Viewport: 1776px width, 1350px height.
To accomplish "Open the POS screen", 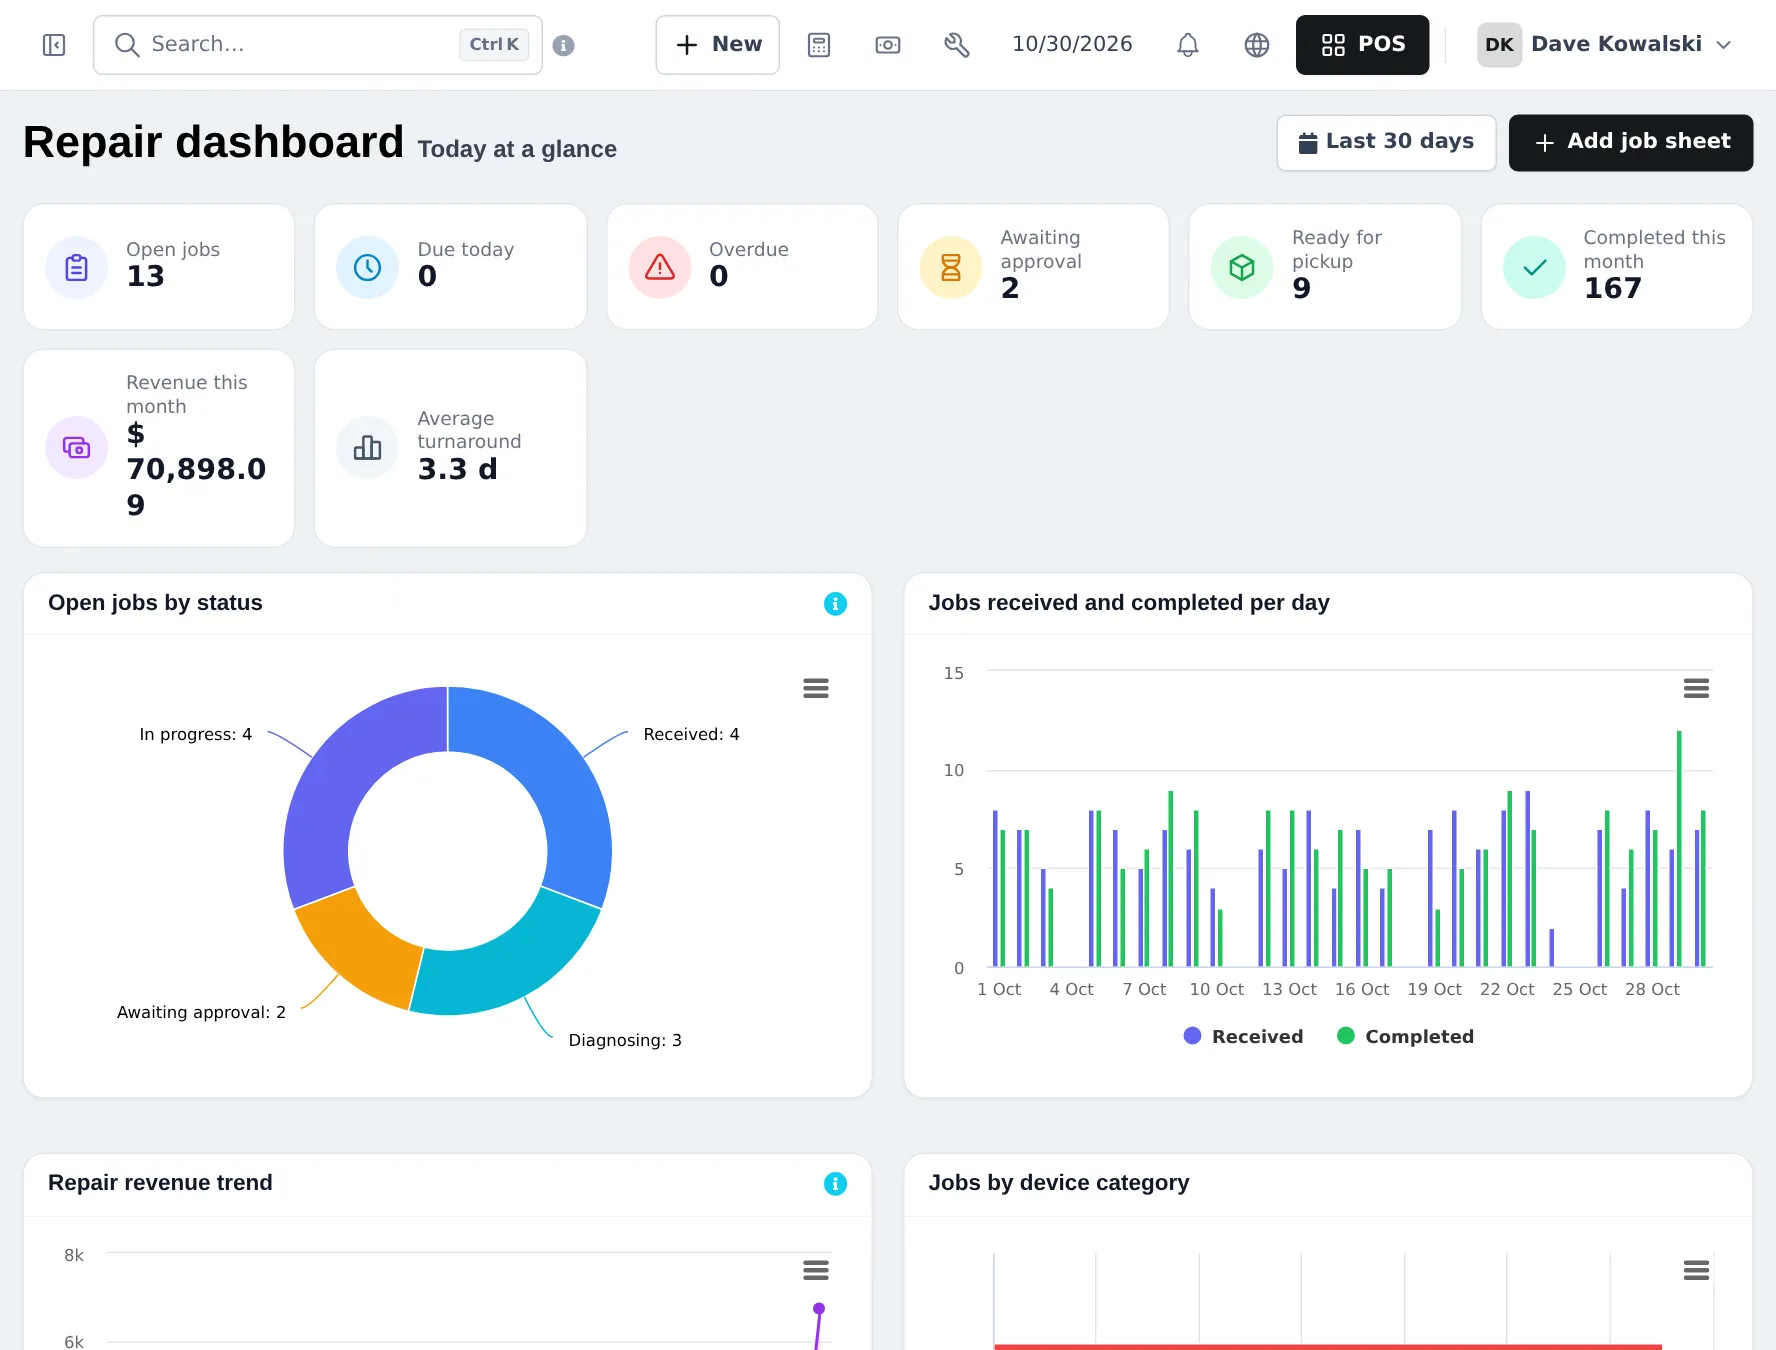I will (x=1362, y=45).
